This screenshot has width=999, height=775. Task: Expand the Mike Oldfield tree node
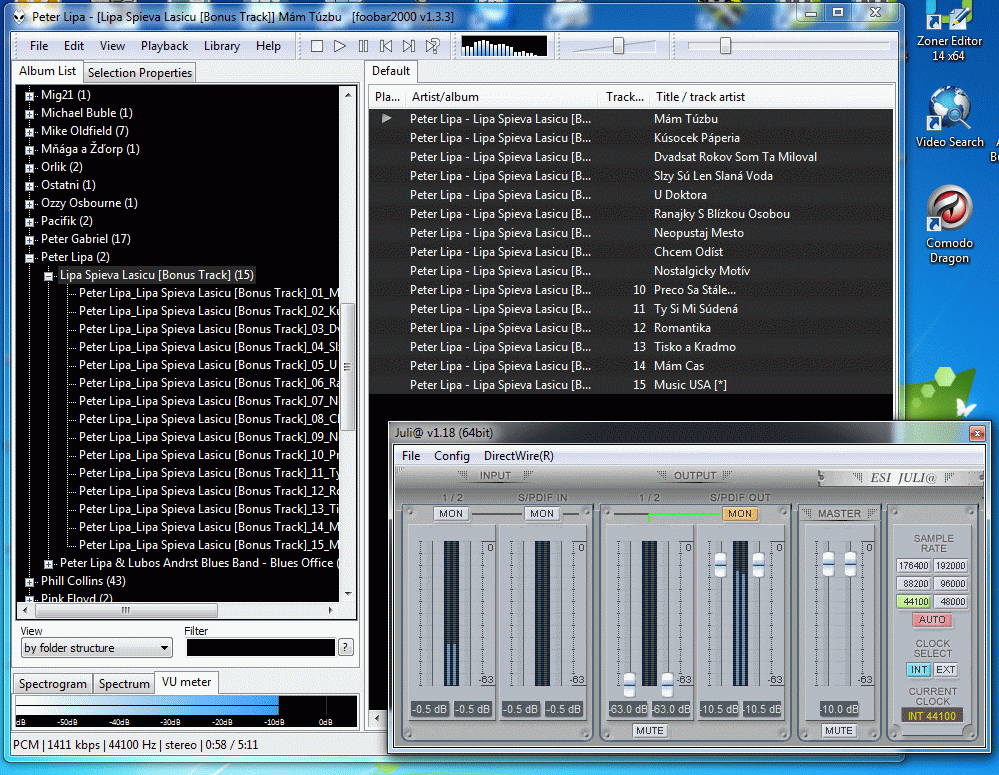[x=29, y=132]
